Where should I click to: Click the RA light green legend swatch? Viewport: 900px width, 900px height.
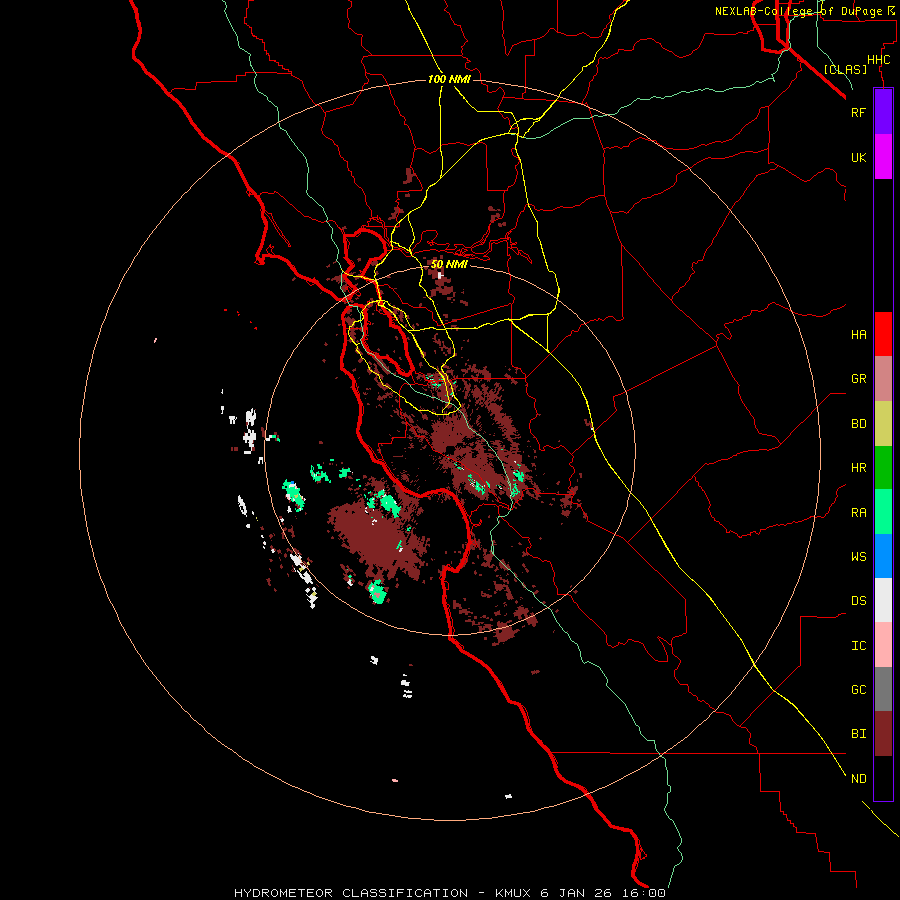[883, 512]
